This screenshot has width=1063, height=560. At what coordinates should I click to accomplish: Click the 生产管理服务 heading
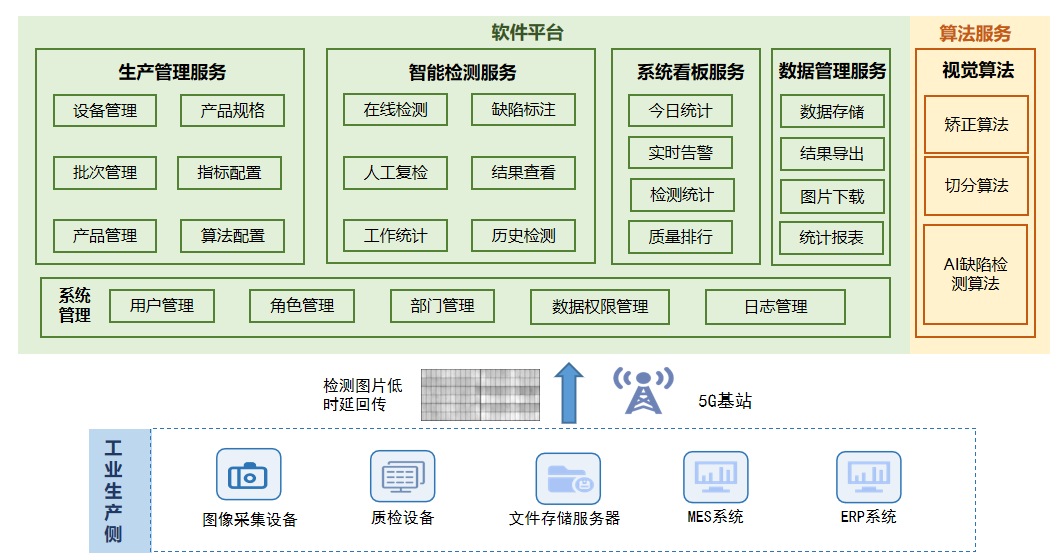[172, 72]
